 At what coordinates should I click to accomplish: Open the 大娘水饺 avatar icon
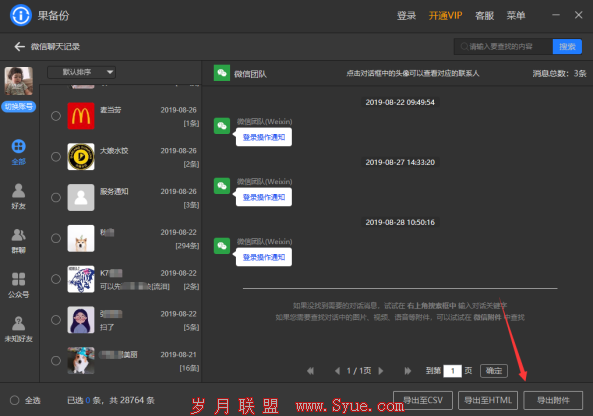[81, 157]
